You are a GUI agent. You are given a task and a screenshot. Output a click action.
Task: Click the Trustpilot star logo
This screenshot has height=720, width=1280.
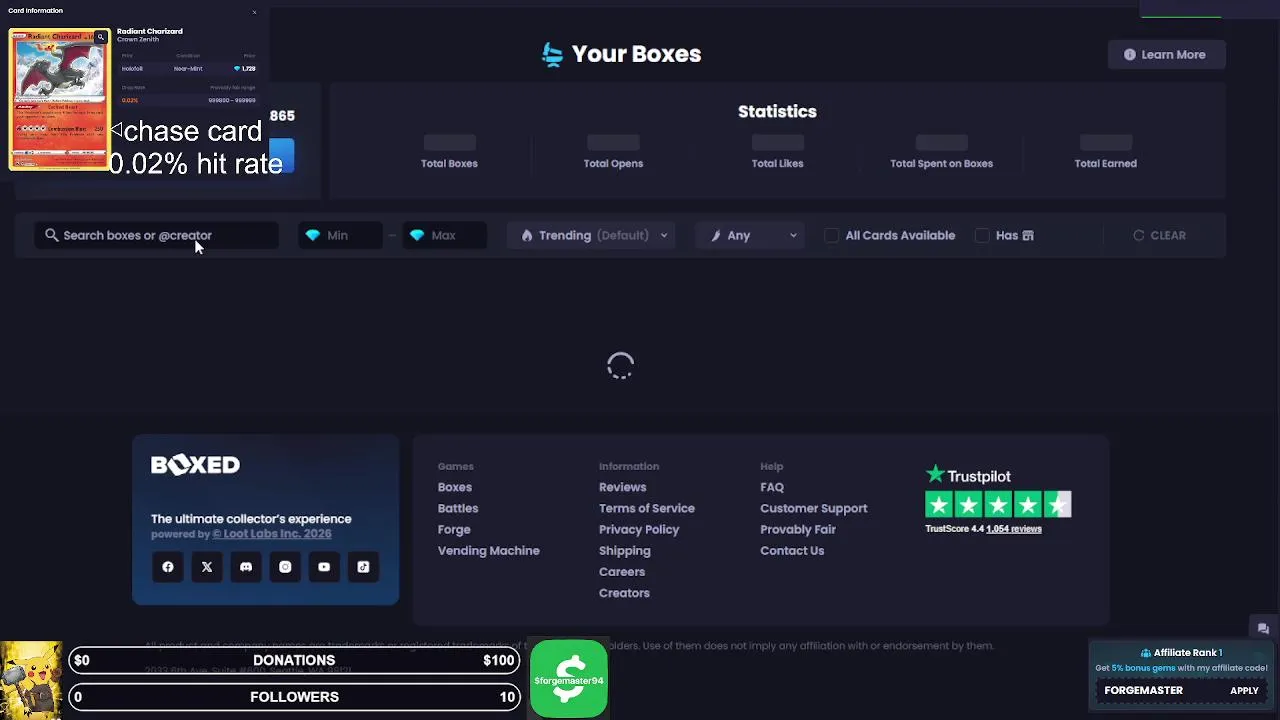click(935, 475)
